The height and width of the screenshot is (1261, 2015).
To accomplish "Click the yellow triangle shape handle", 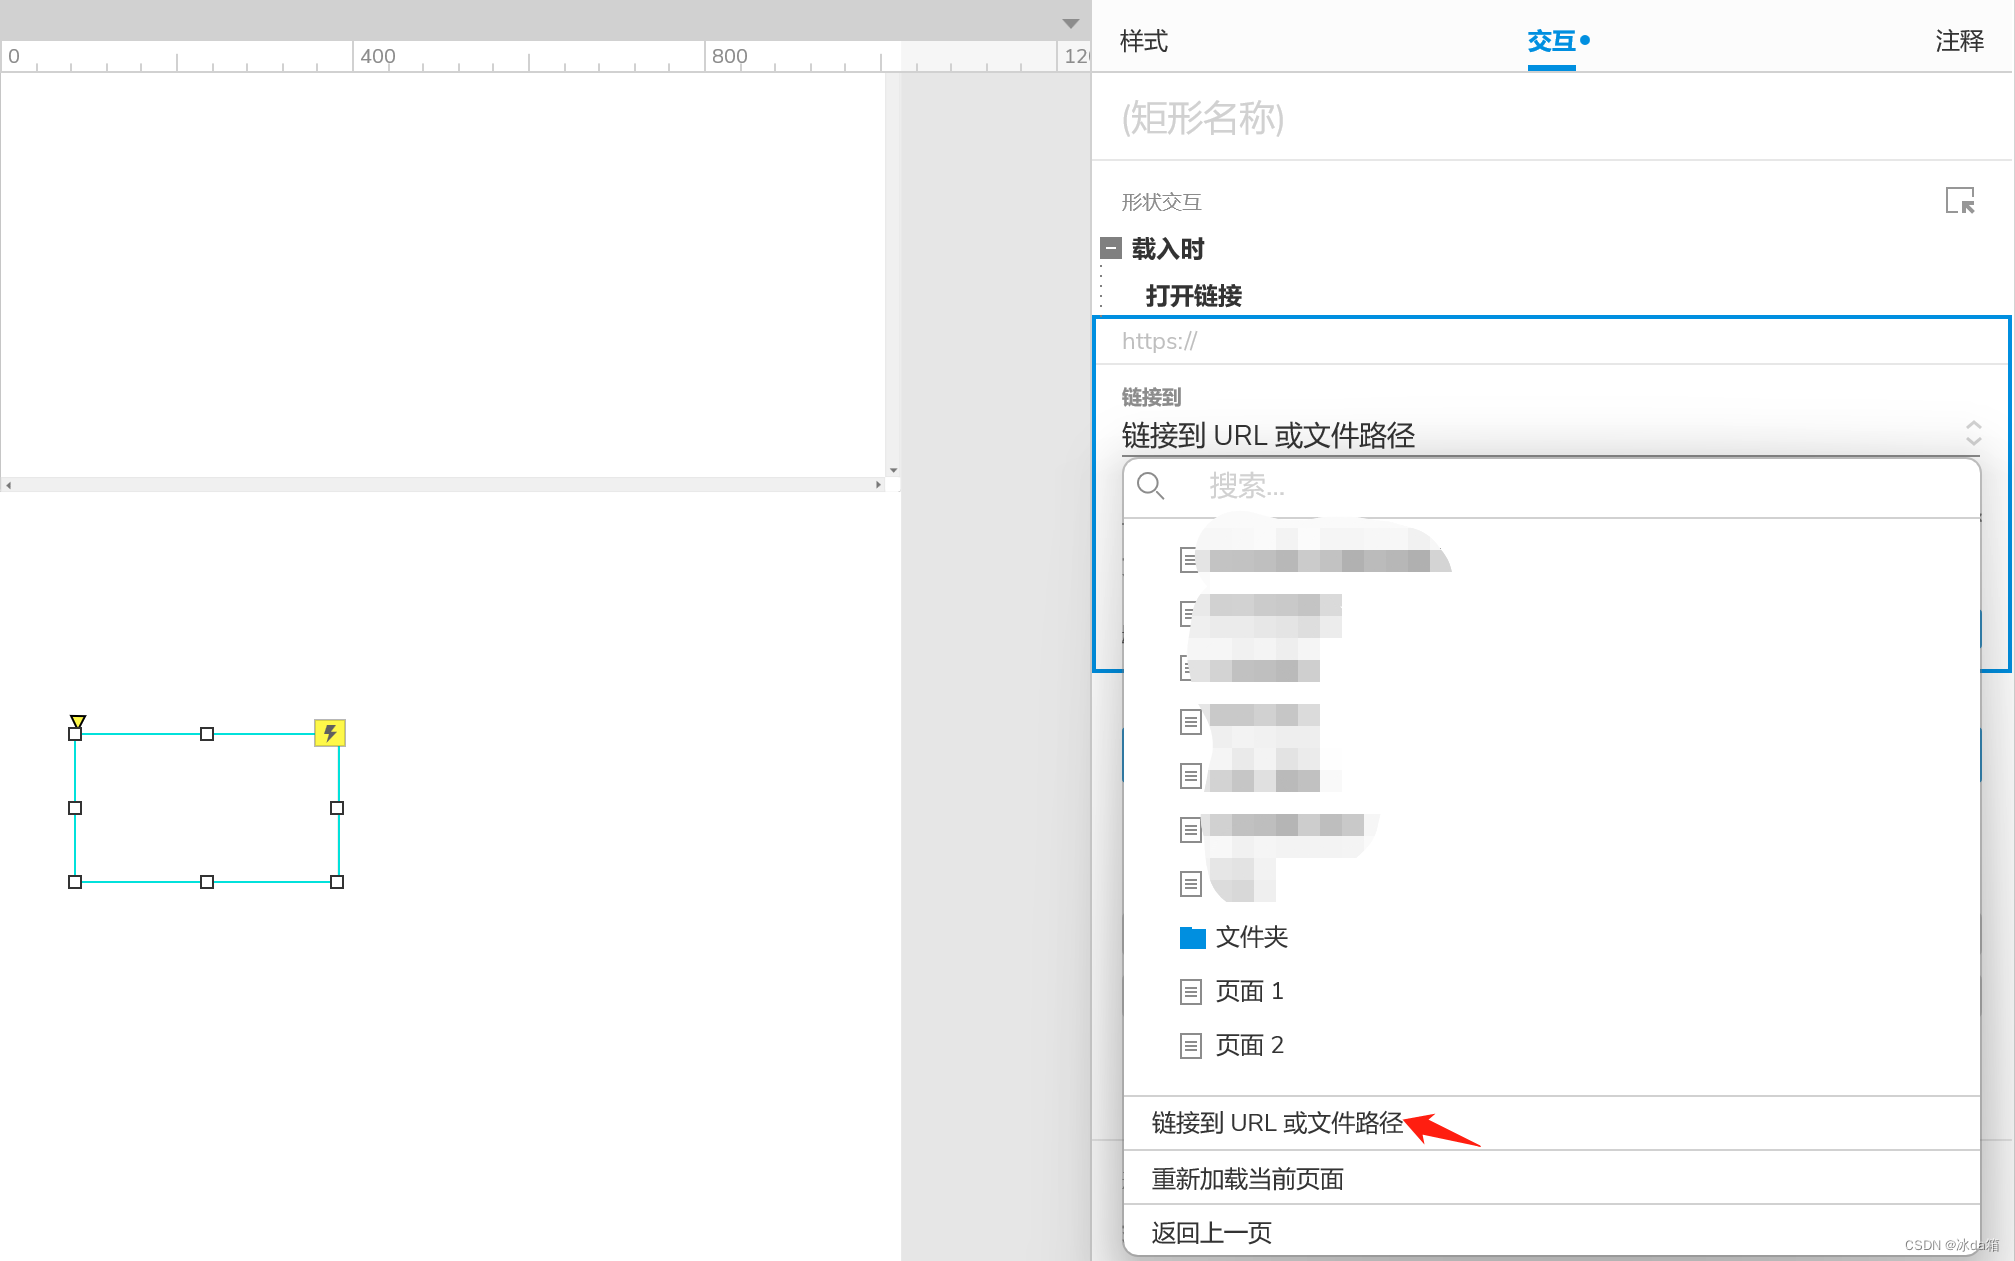I will click(78, 721).
